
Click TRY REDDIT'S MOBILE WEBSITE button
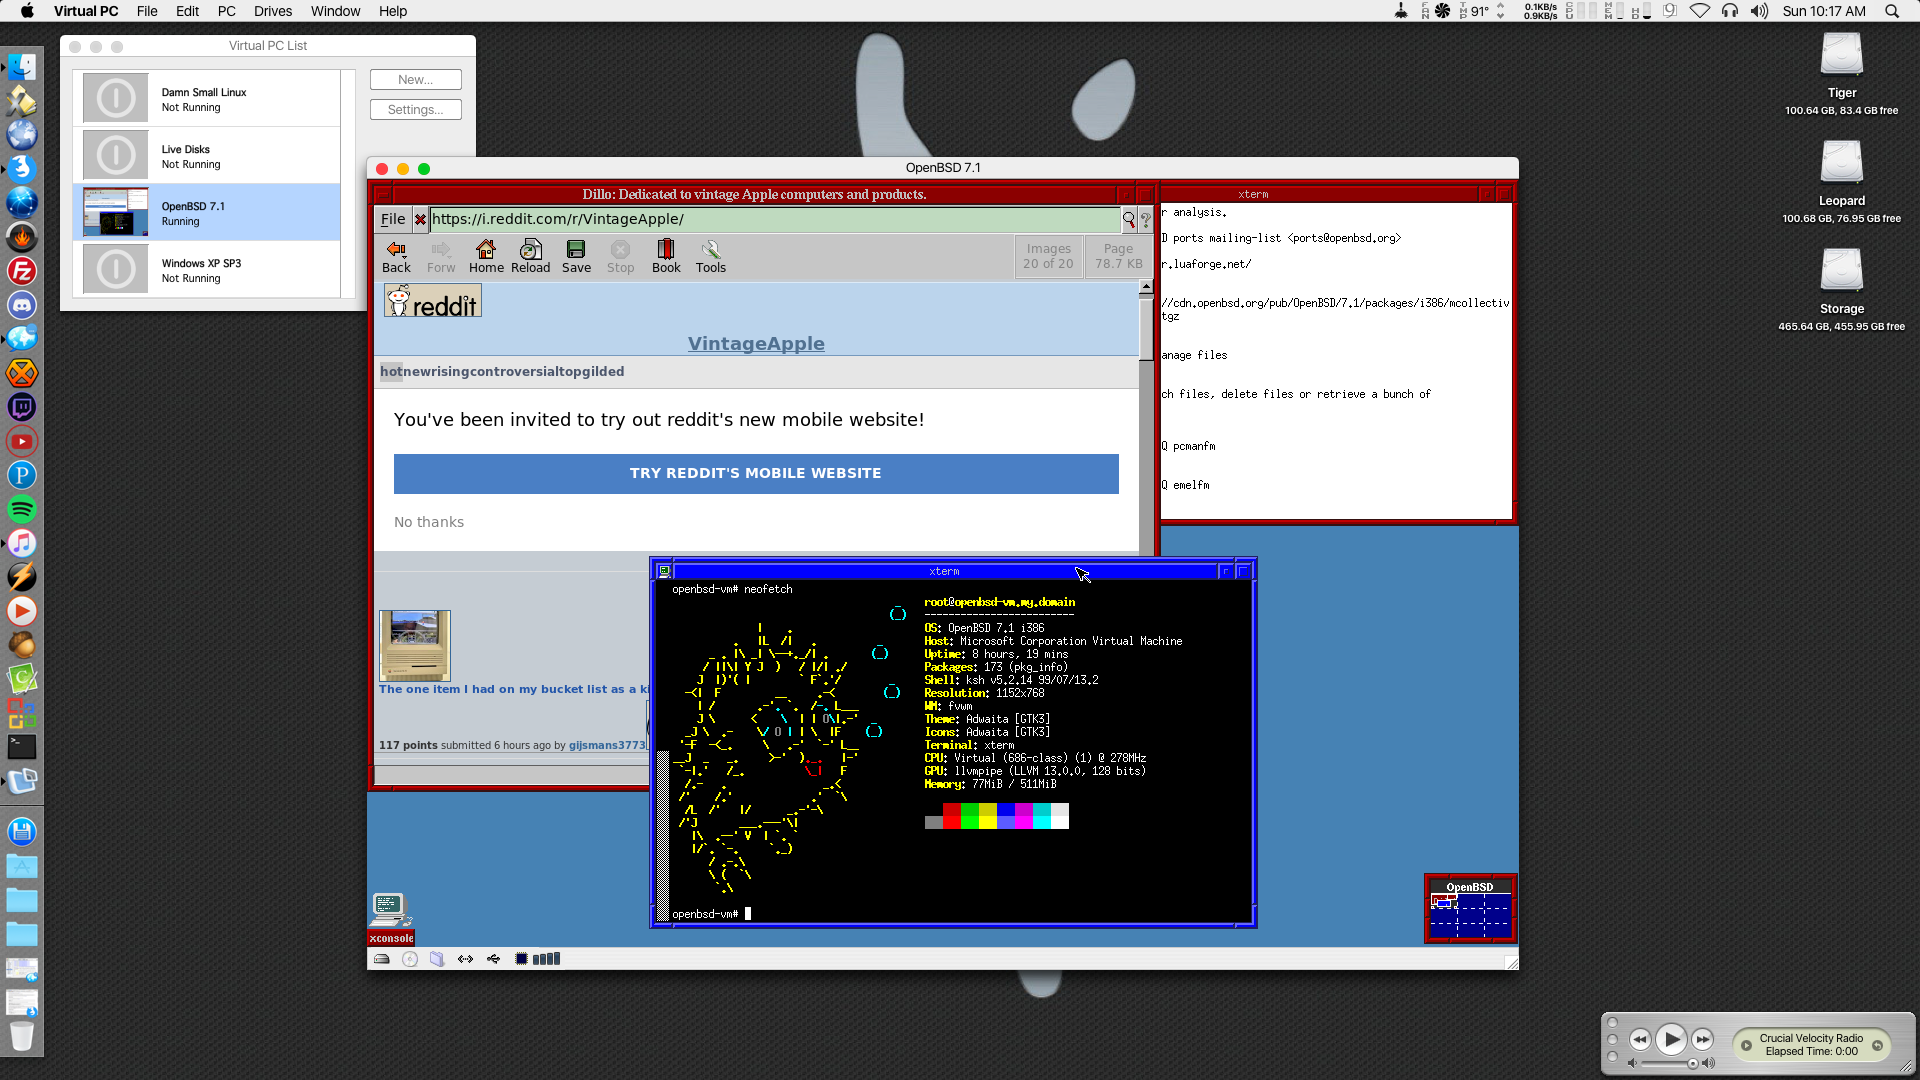coord(755,473)
